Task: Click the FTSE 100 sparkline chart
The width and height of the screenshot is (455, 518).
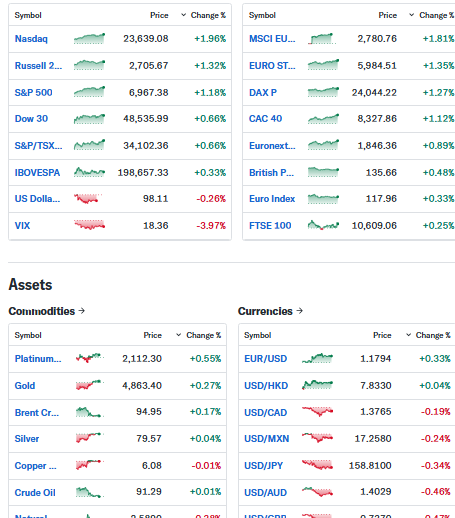Action: pos(323,225)
